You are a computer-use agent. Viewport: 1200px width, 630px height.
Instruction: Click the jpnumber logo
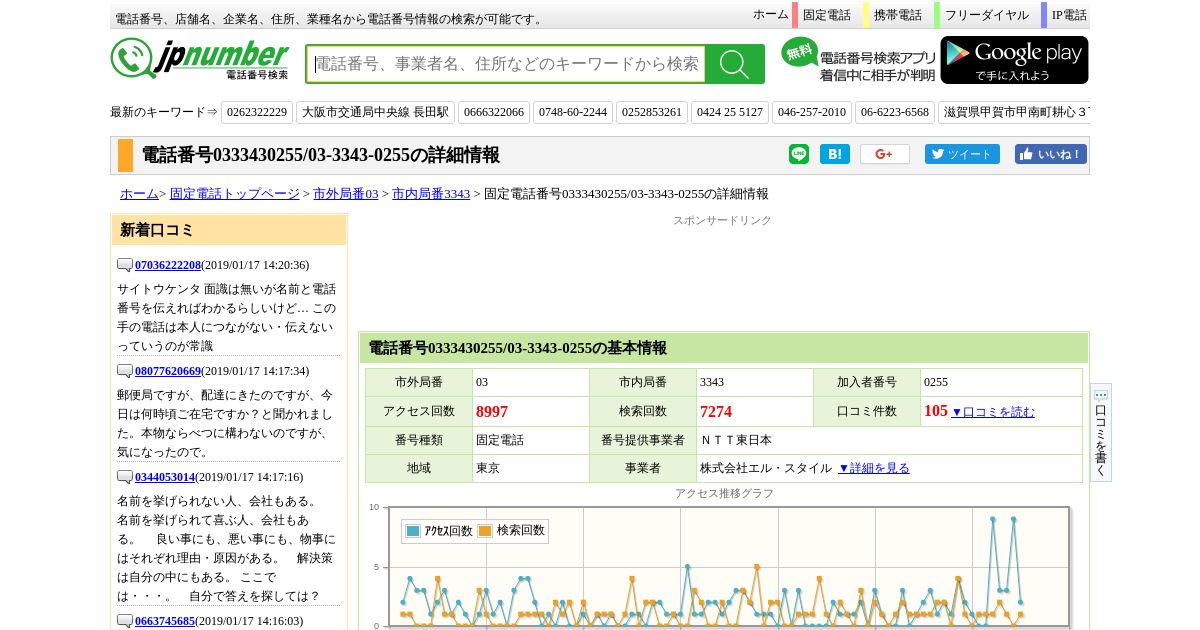[200, 59]
